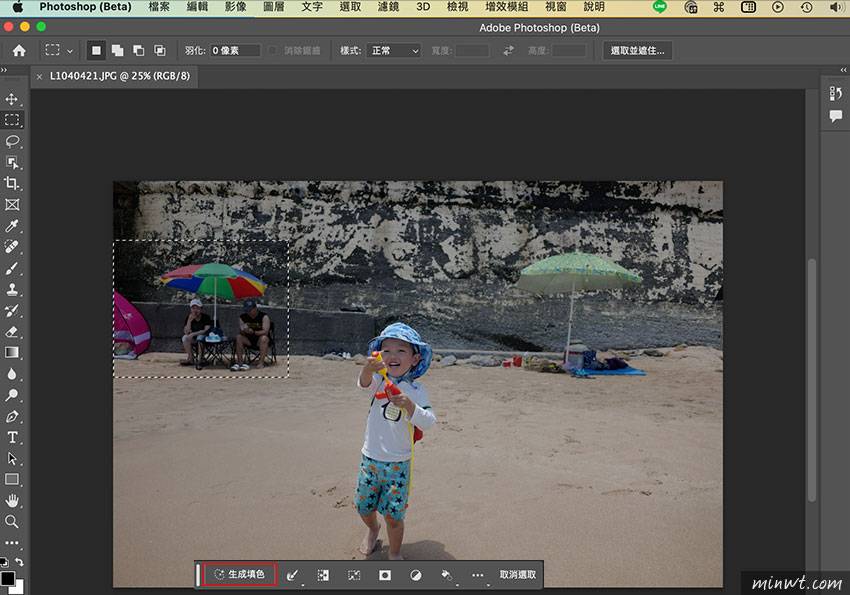The image size is (850, 595).
Task: Select the Type tool
Action: 13,436
